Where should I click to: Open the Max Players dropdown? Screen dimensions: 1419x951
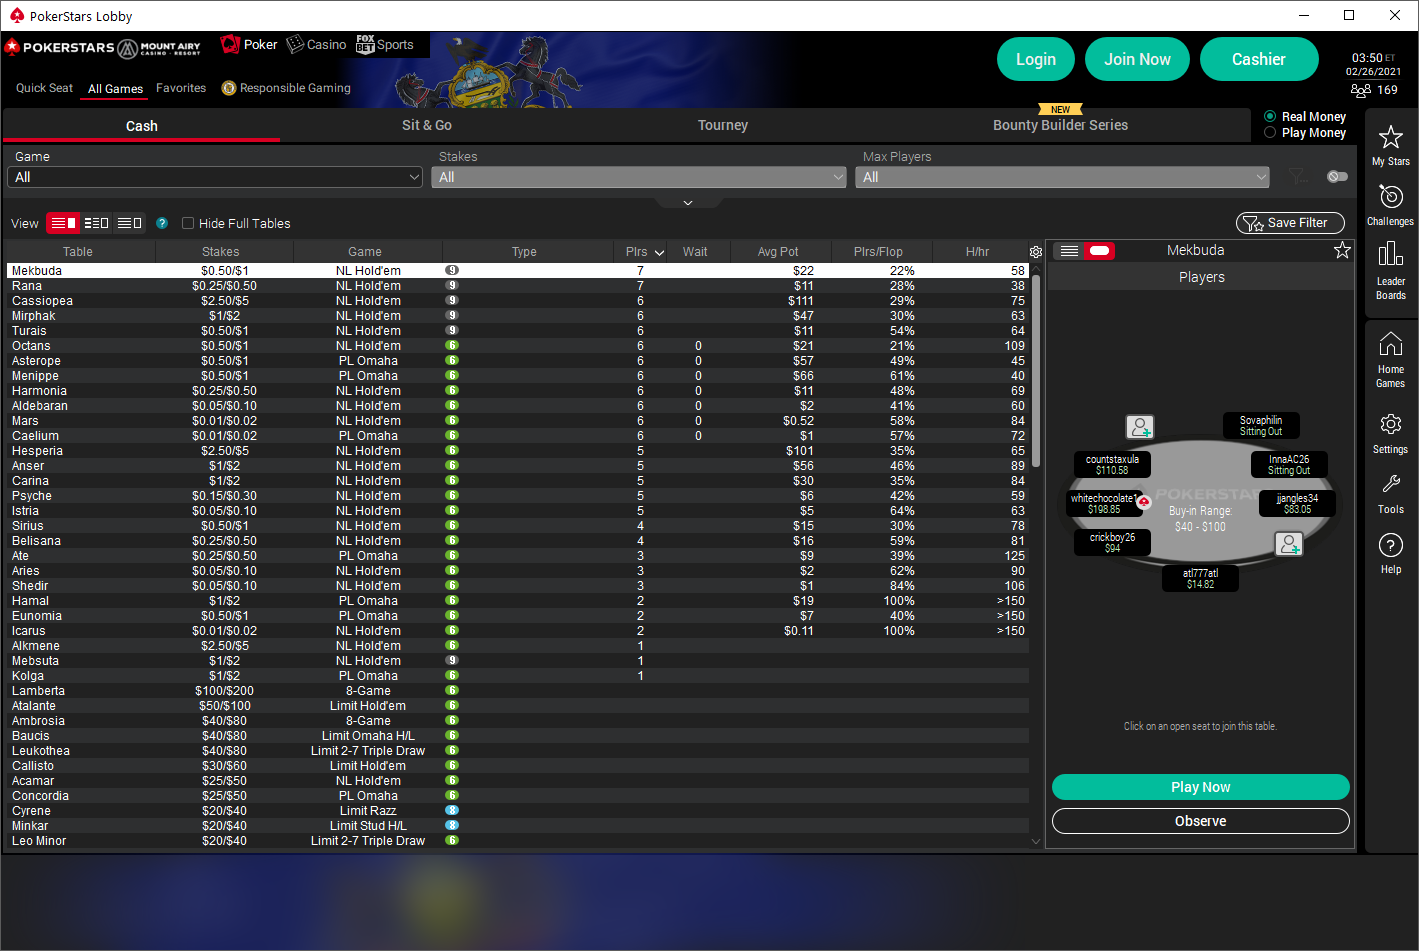tap(1063, 177)
